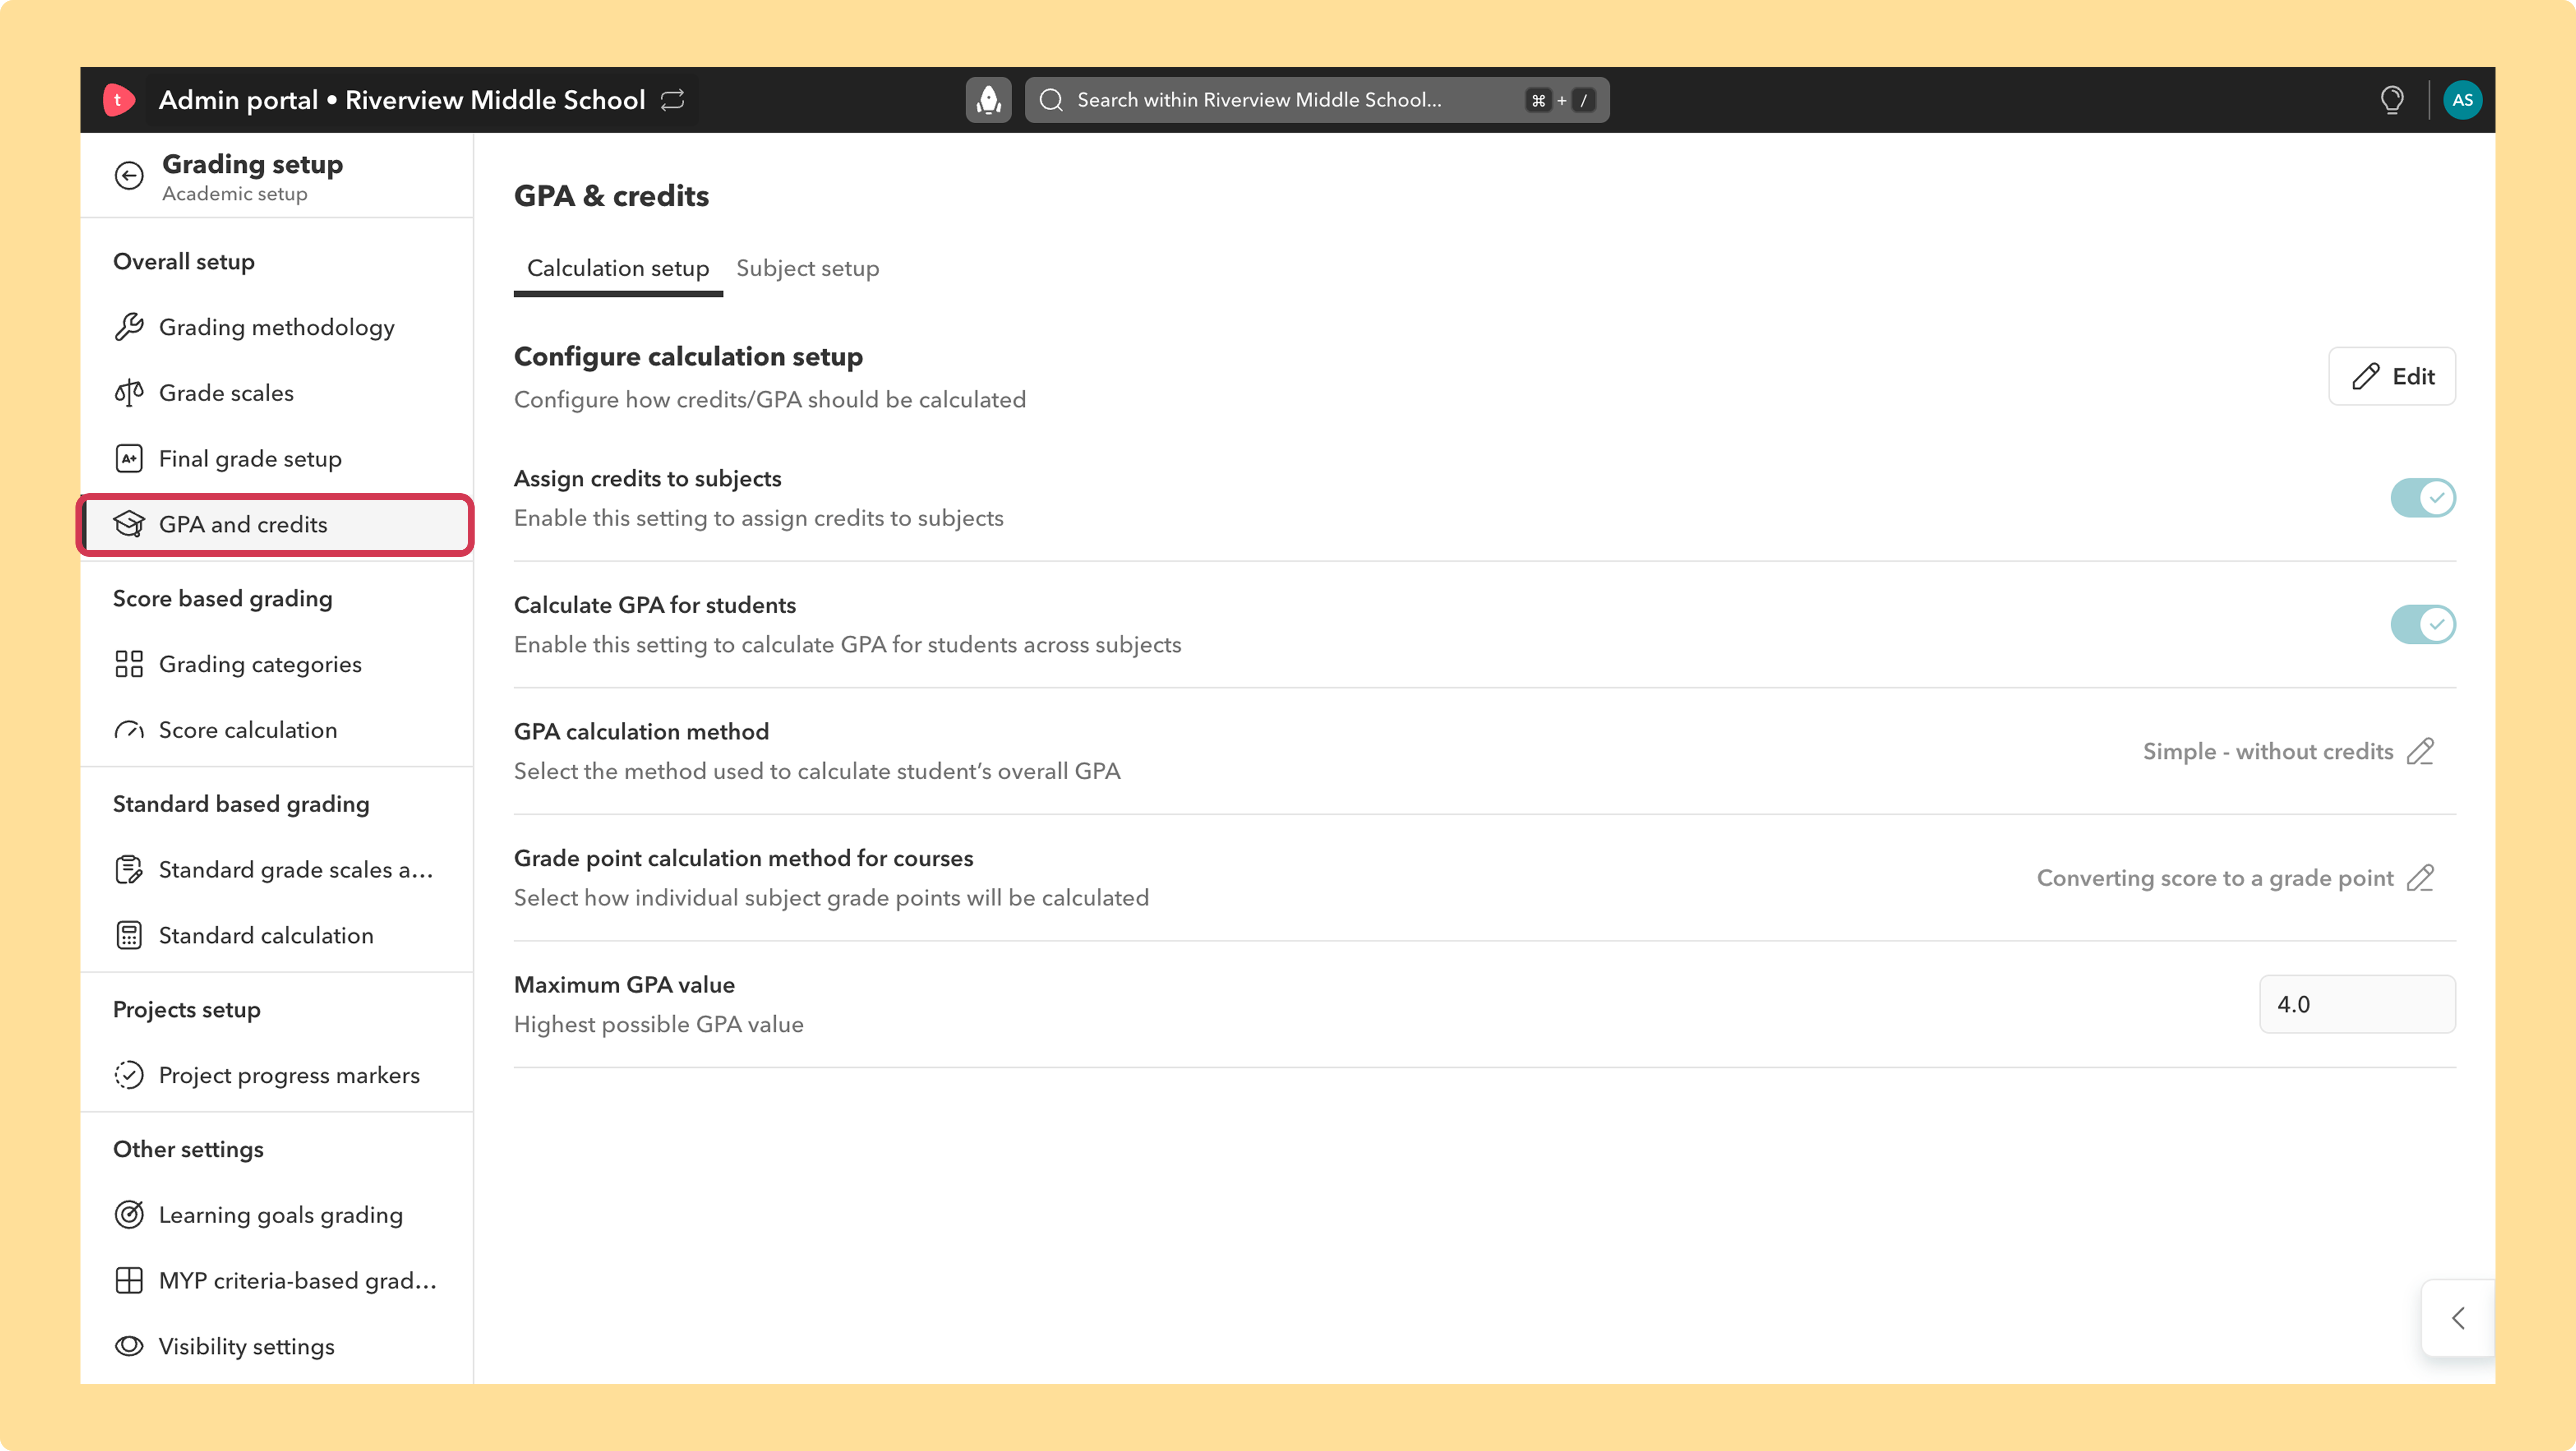Open the rocket launcher icon

988,100
